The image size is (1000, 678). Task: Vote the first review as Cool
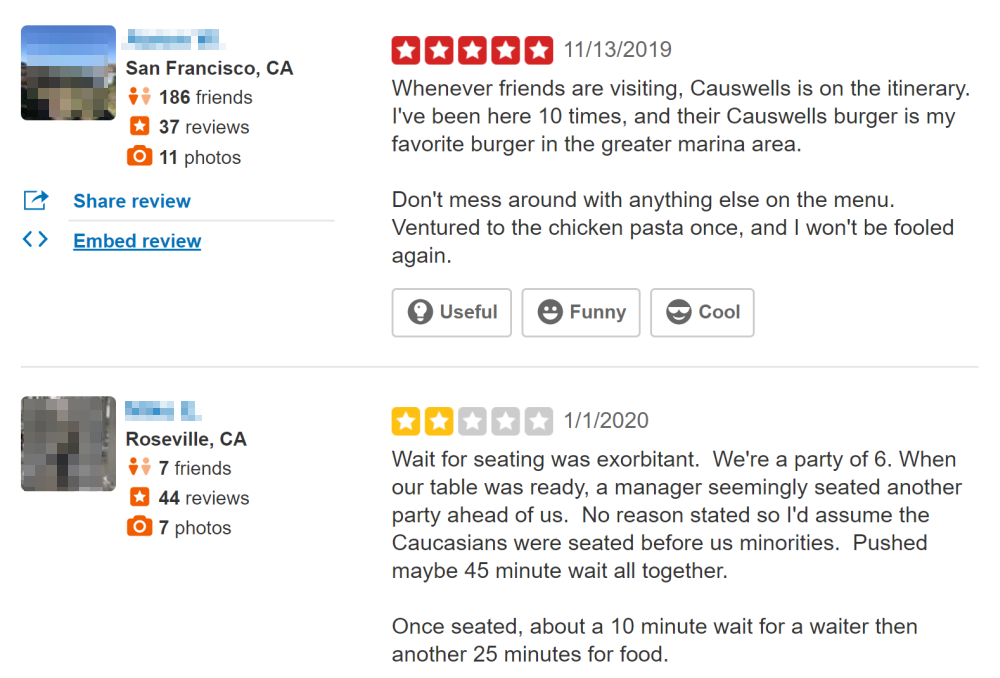(702, 313)
